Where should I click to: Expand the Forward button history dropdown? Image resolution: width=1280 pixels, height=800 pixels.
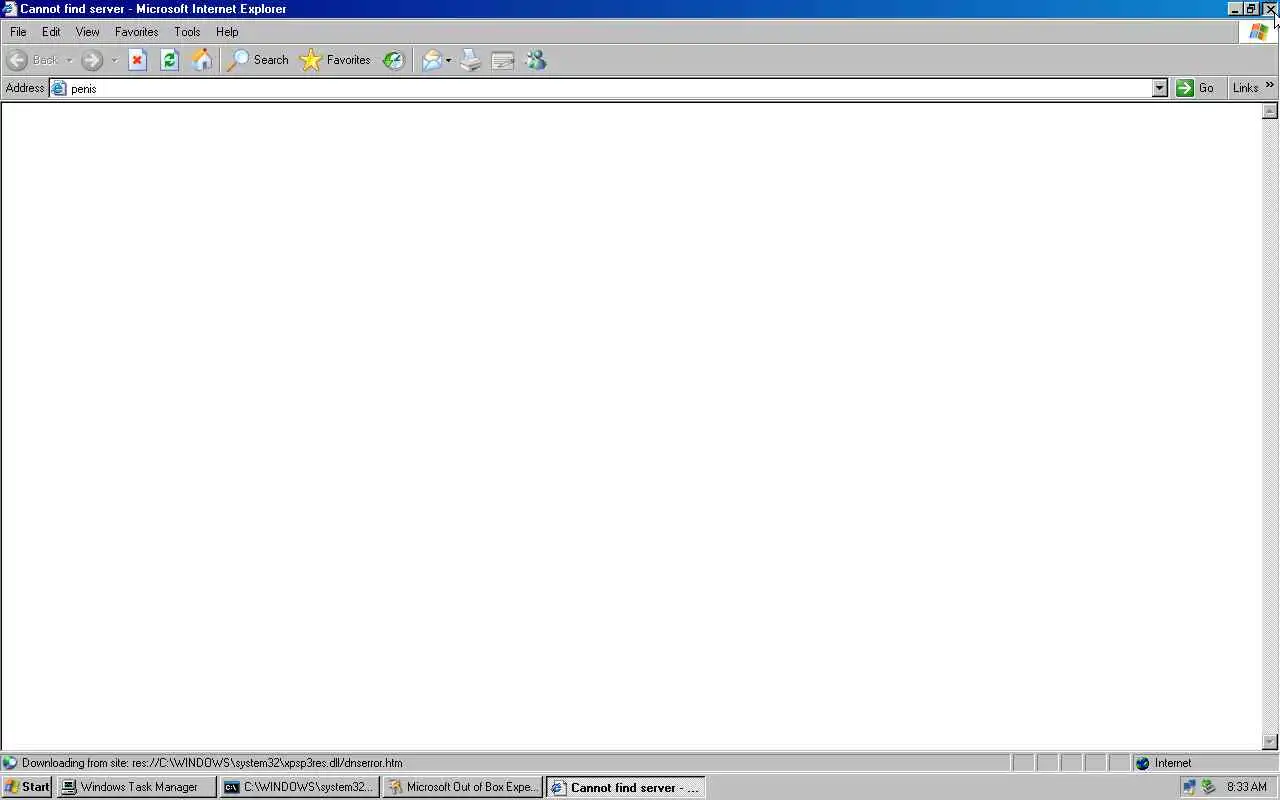114,60
